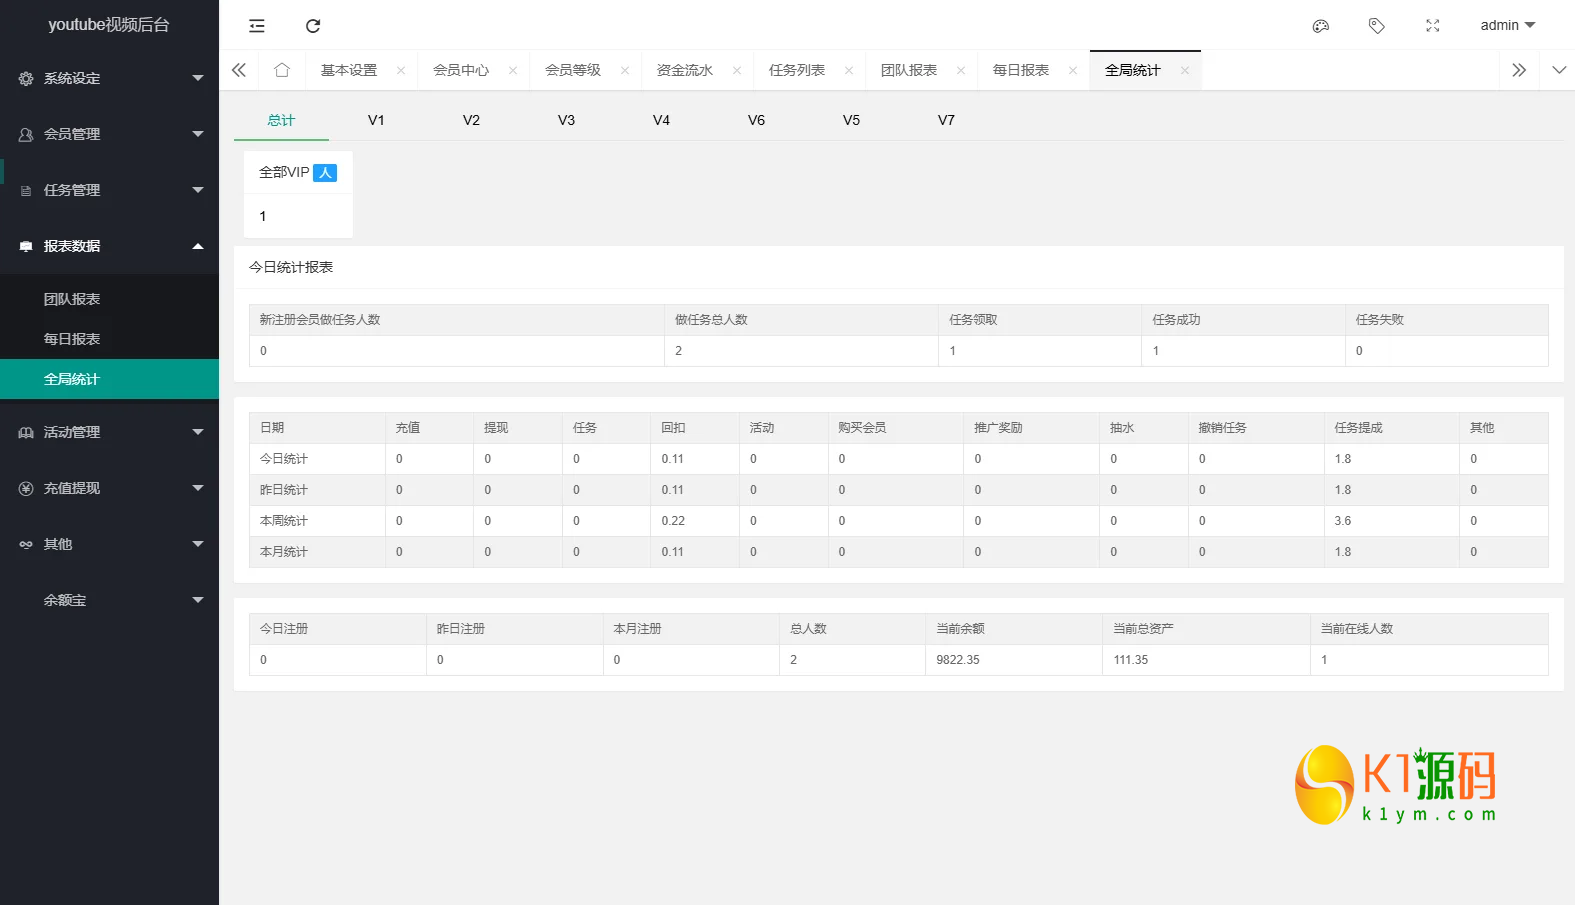Switch to the 会员等级 tab
This screenshot has height=905, width=1575.
tap(573, 70)
